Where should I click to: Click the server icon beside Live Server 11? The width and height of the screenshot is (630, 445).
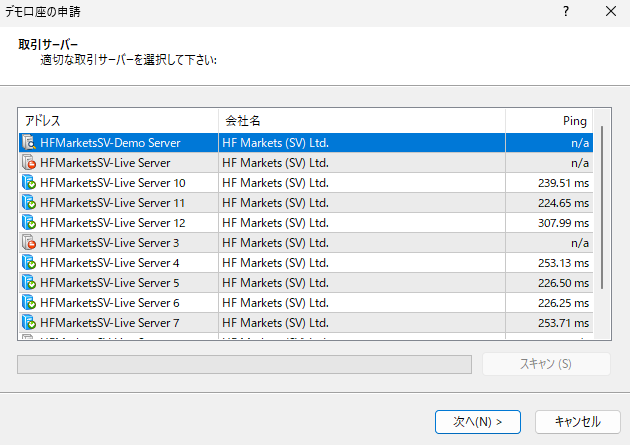point(29,203)
